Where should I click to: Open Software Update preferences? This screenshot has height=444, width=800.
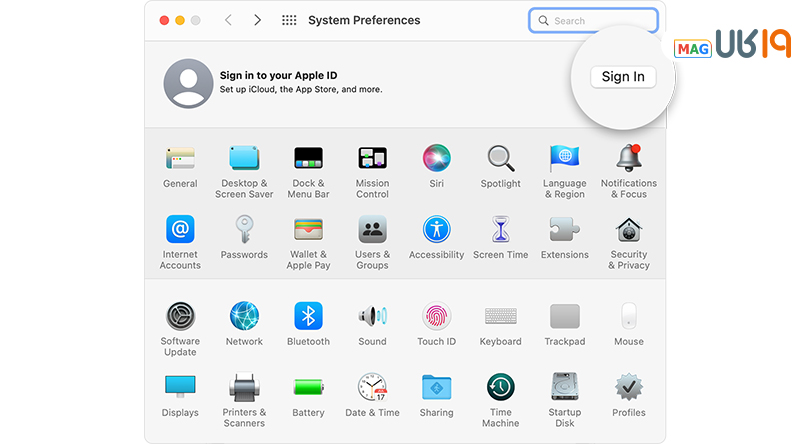[x=180, y=317]
